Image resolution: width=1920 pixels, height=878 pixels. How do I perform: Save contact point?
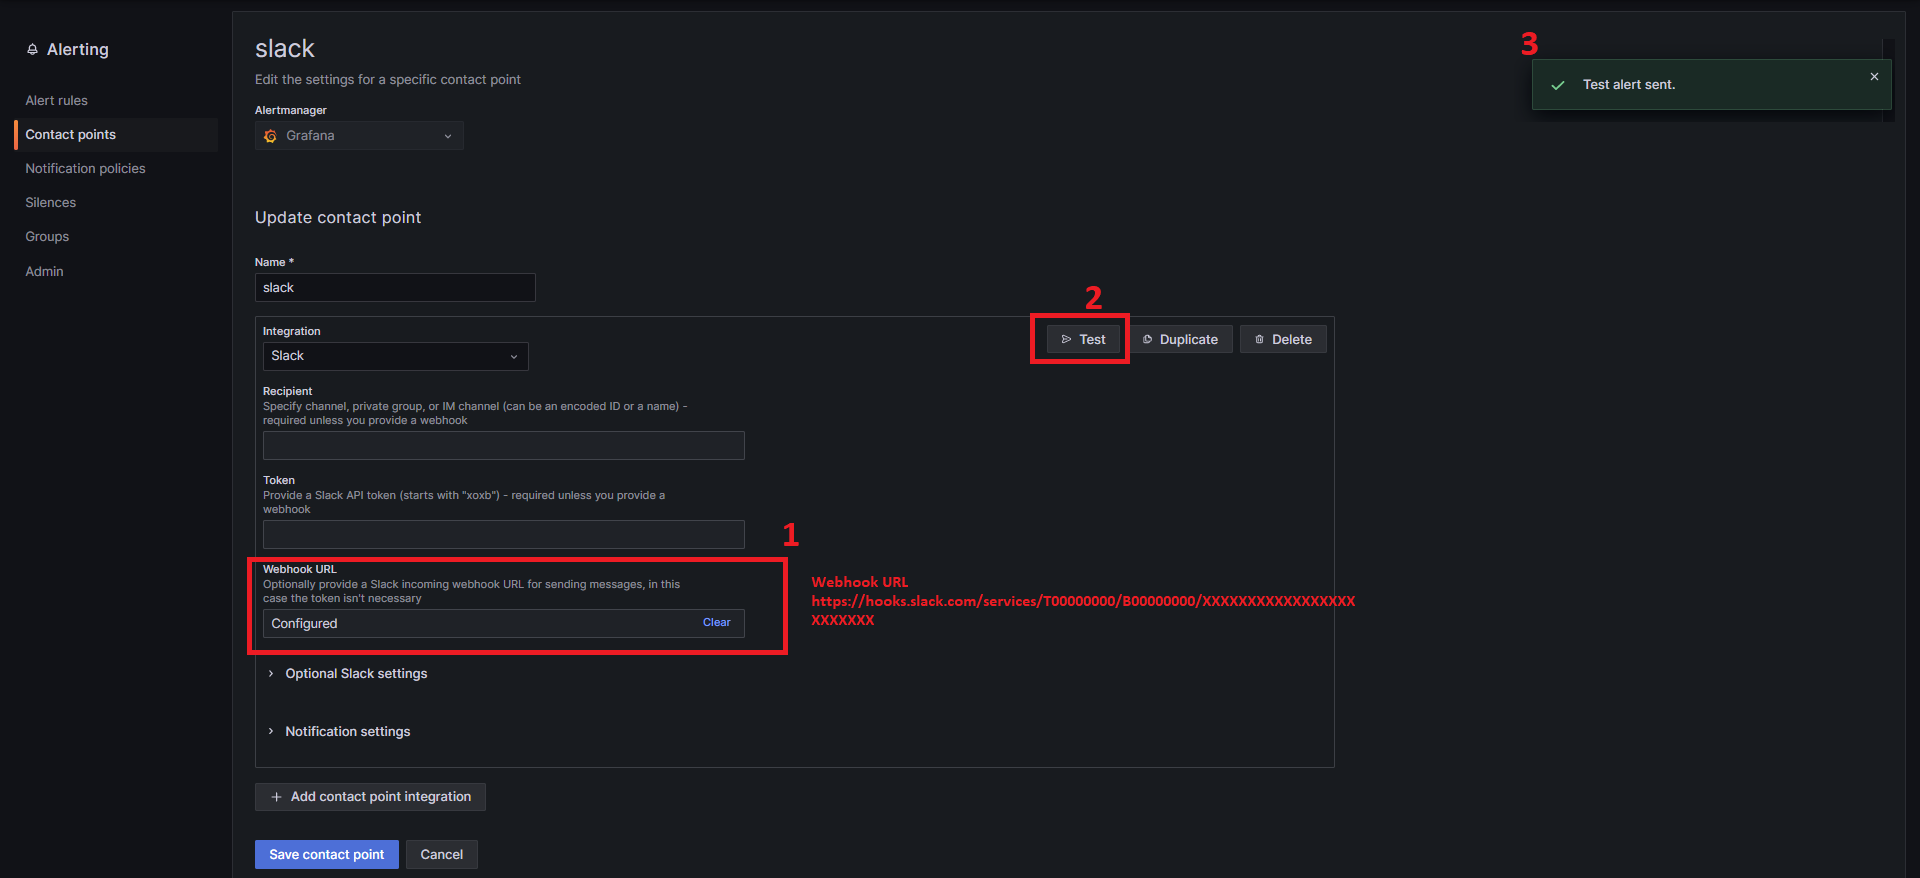(326, 854)
